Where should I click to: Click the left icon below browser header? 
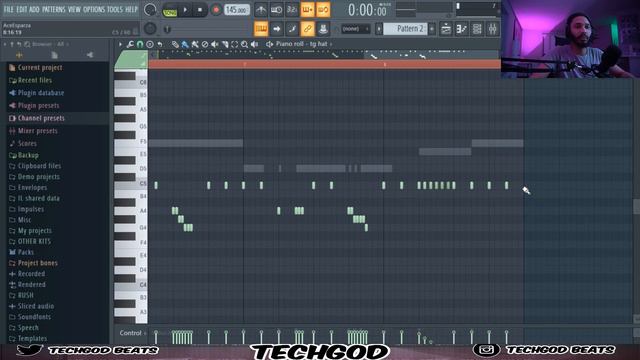coord(19,55)
